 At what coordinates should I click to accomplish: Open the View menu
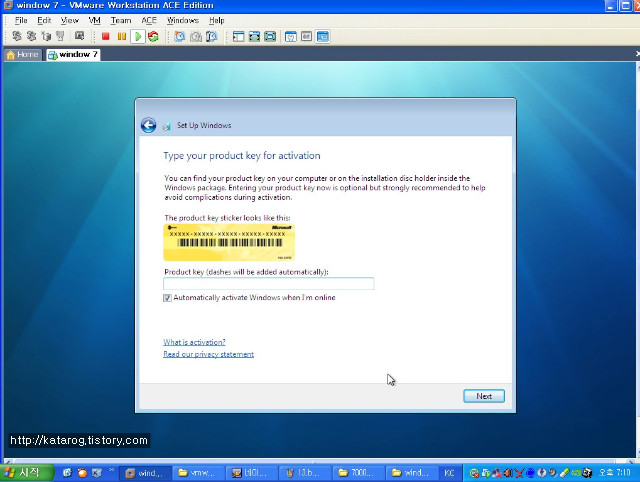[x=69, y=20]
